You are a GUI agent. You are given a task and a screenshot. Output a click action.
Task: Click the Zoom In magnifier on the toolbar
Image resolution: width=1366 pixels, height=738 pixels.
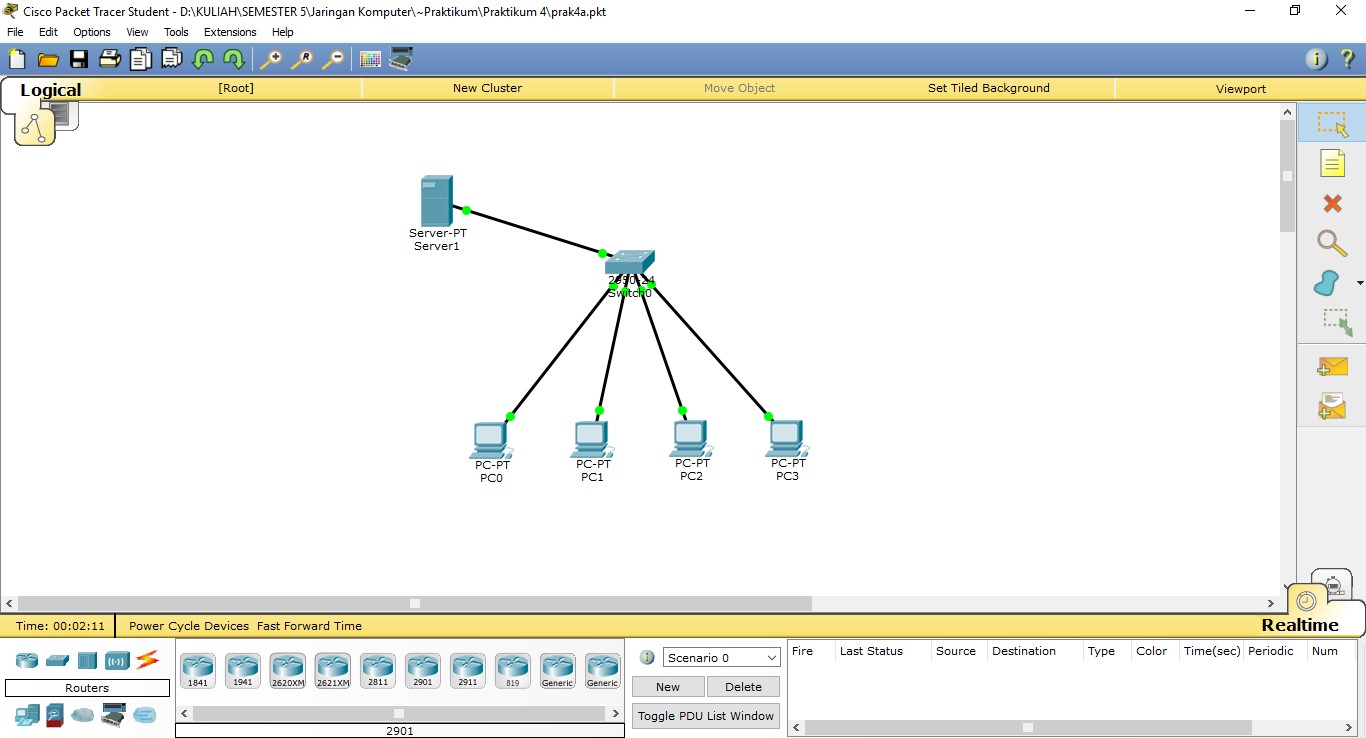tap(271, 59)
